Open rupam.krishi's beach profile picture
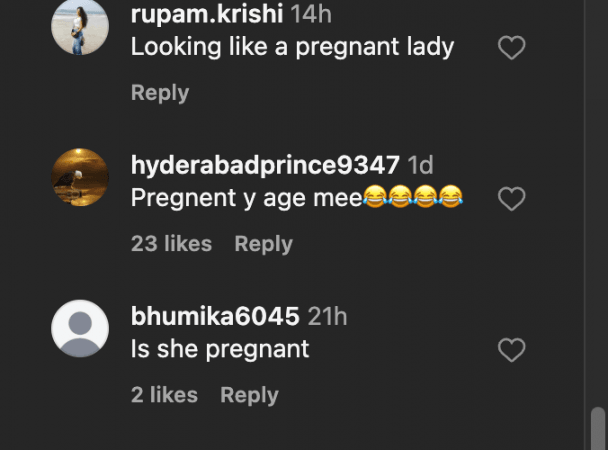Image resolution: width=608 pixels, height=450 pixels. click(x=80, y=26)
